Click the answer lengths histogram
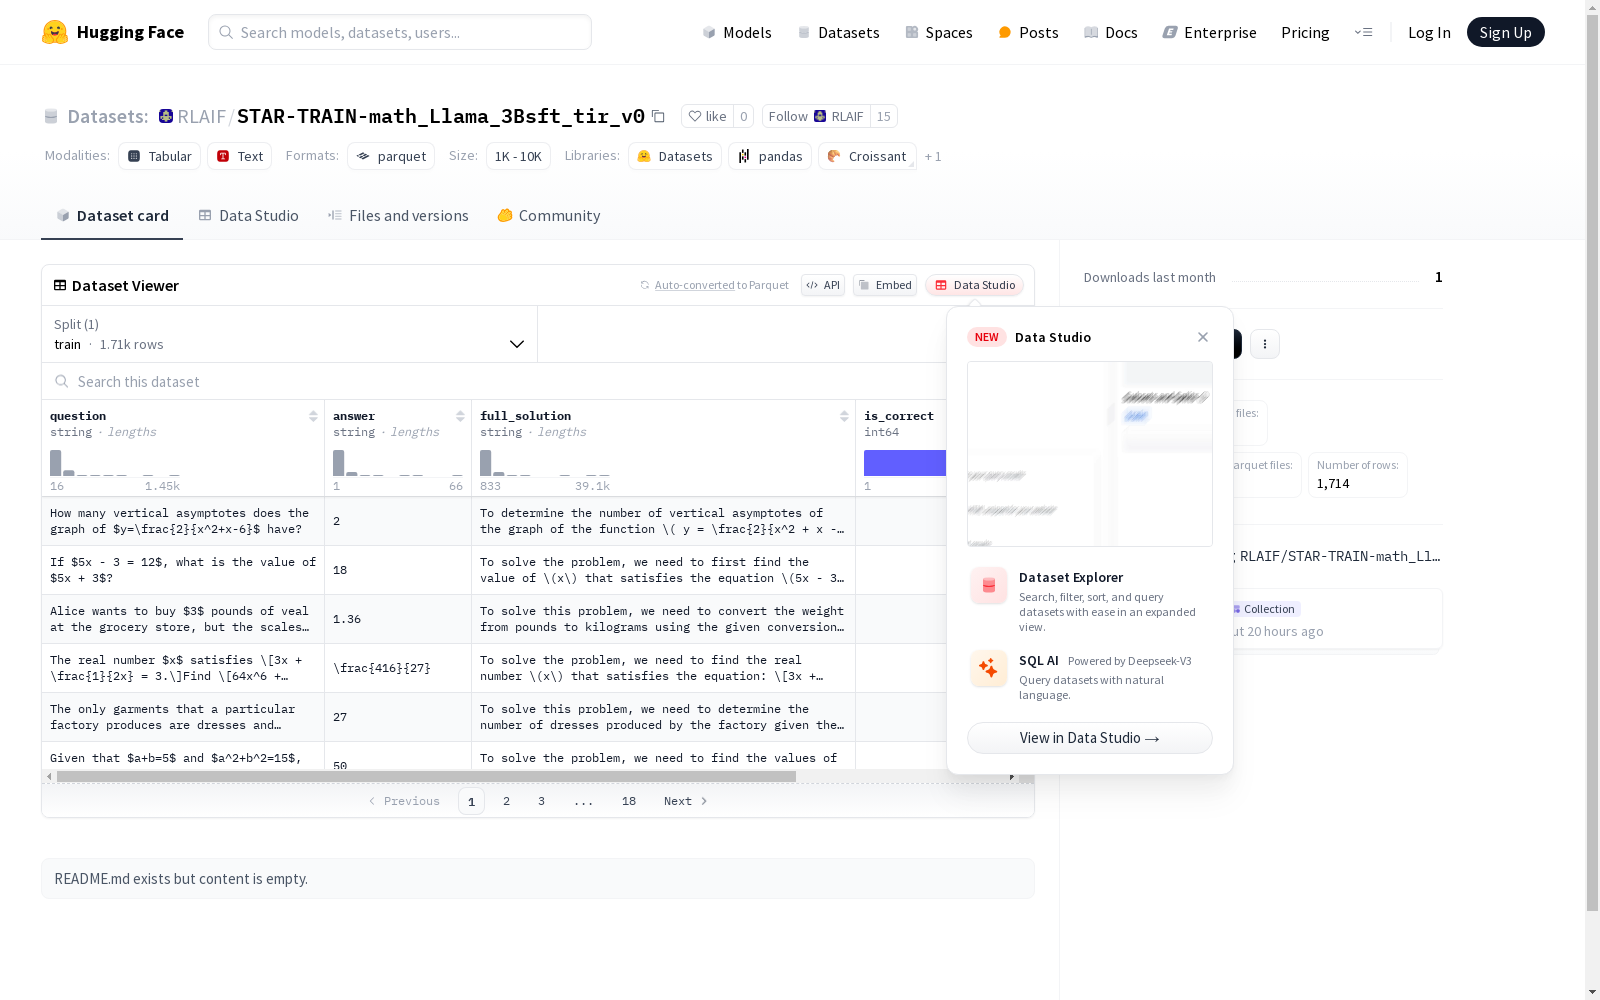 click(x=398, y=463)
